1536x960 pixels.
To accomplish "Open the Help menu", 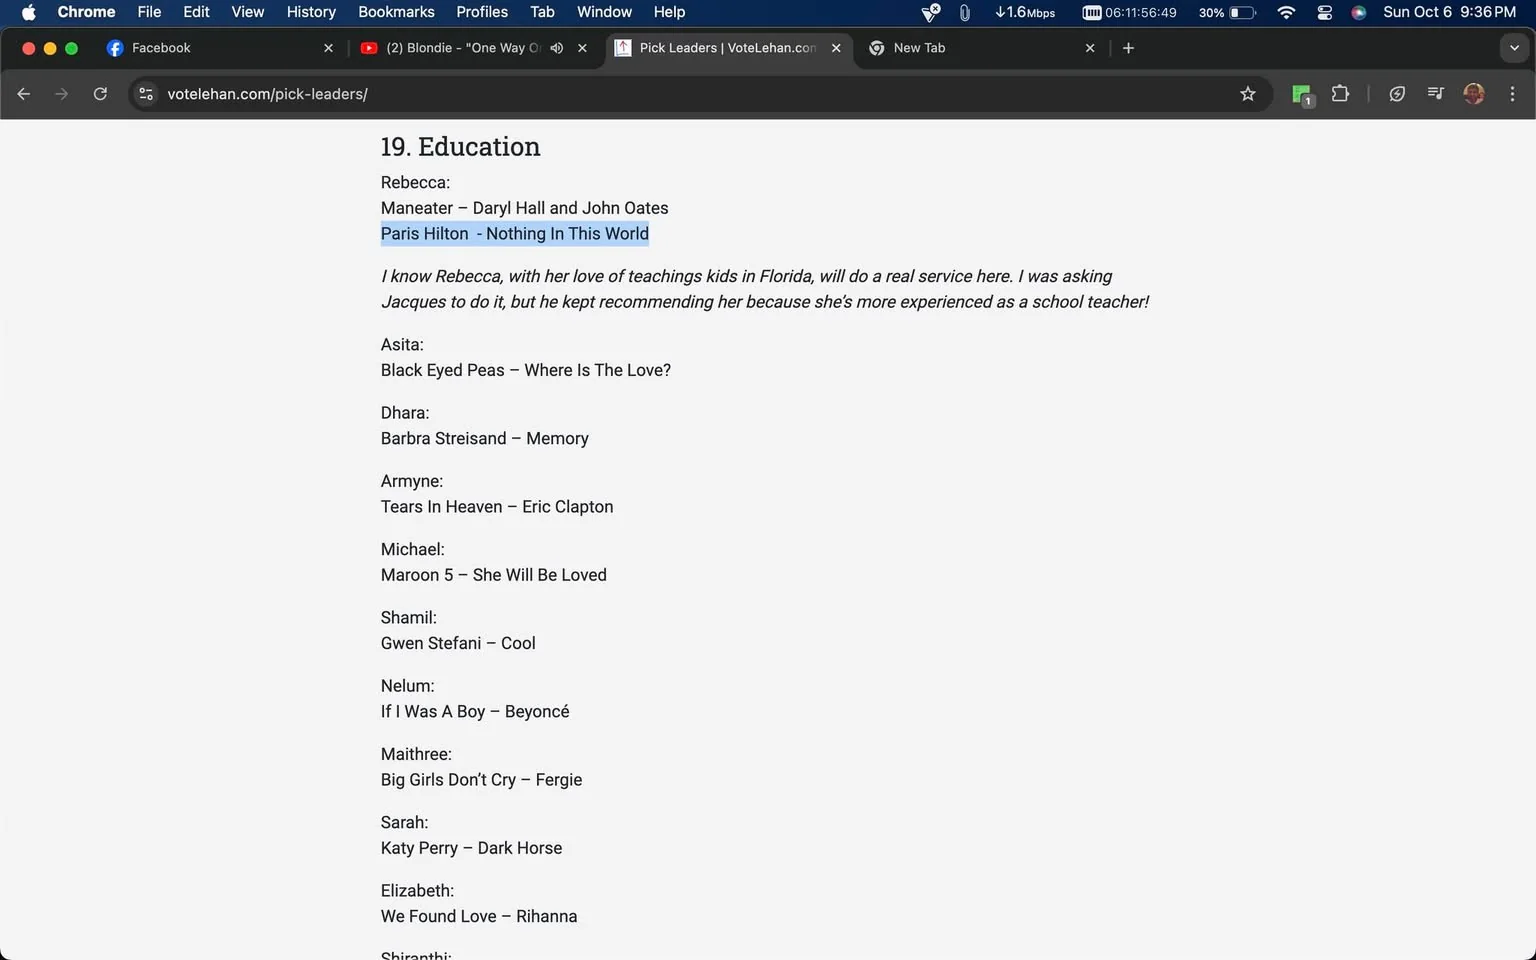I will coord(669,12).
